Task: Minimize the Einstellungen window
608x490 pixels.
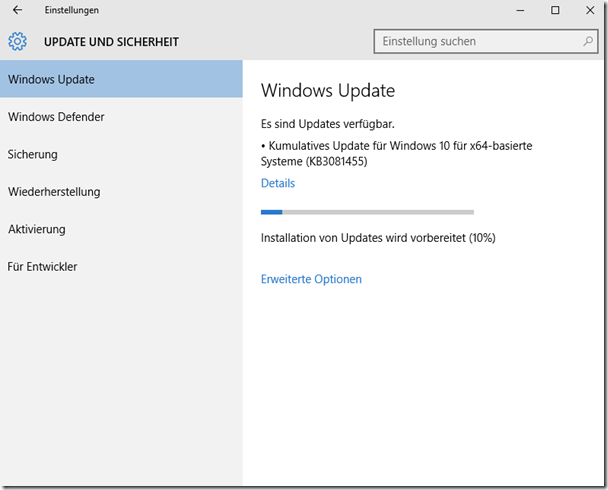Action: (x=520, y=10)
